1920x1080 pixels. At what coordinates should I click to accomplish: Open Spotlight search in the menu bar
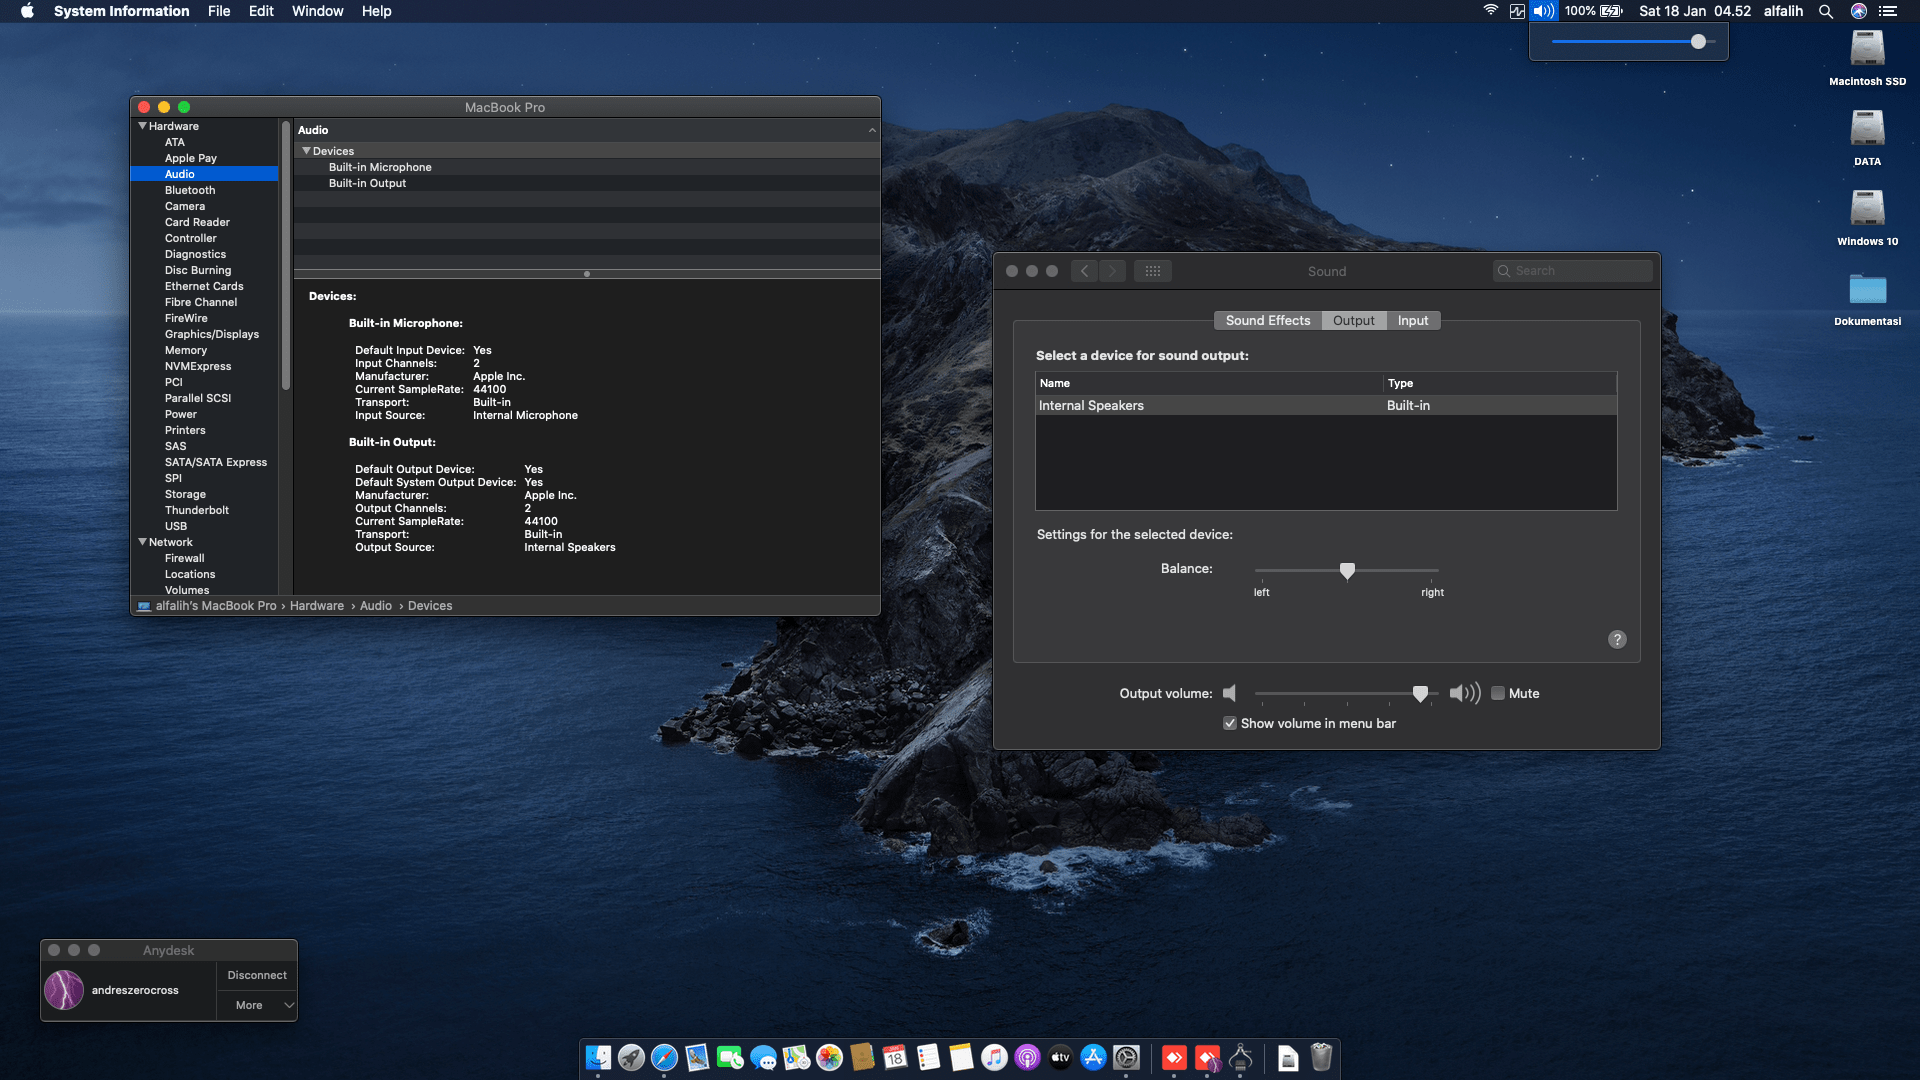[1826, 11]
